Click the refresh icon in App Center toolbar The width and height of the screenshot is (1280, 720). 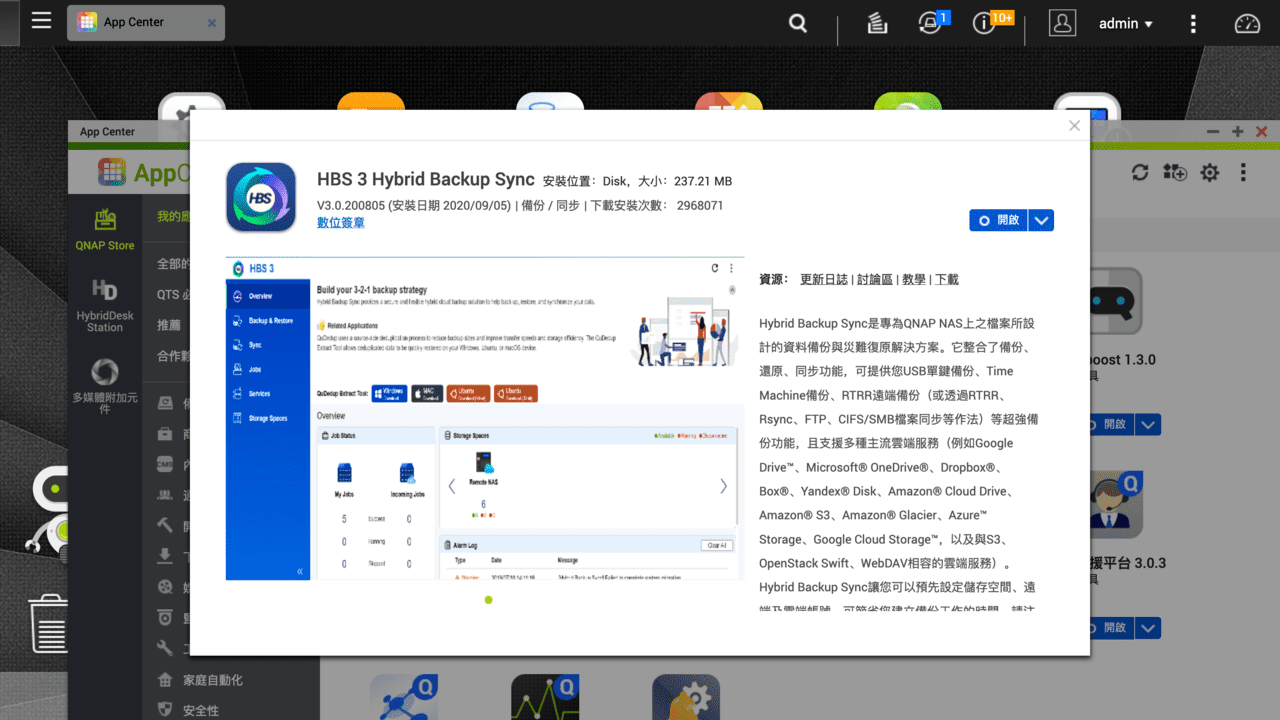point(1140,172)
